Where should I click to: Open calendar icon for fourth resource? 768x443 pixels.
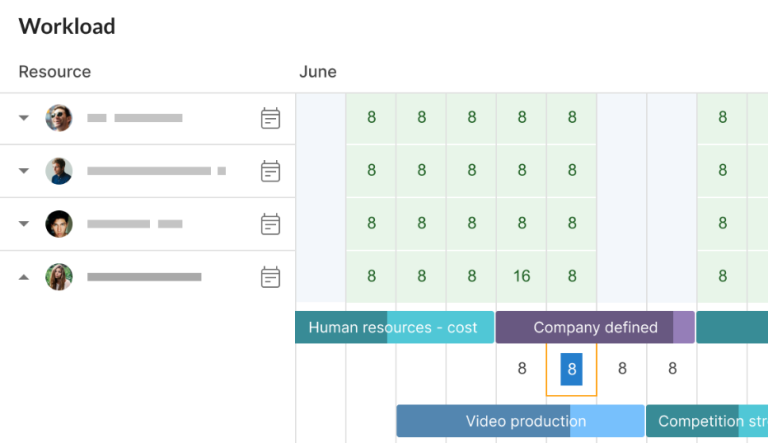(270, 277)
